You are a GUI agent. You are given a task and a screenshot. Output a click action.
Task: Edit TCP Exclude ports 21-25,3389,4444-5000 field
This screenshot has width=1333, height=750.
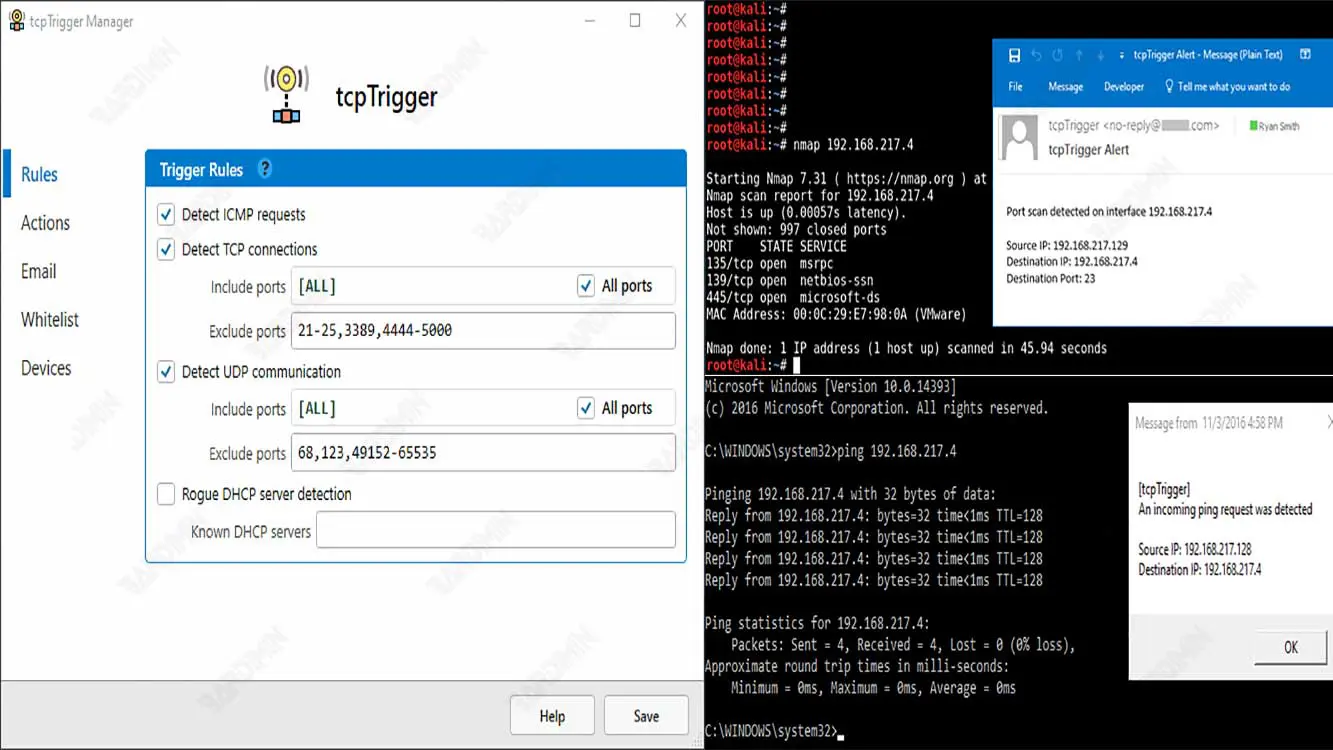[x=483, y=330]
